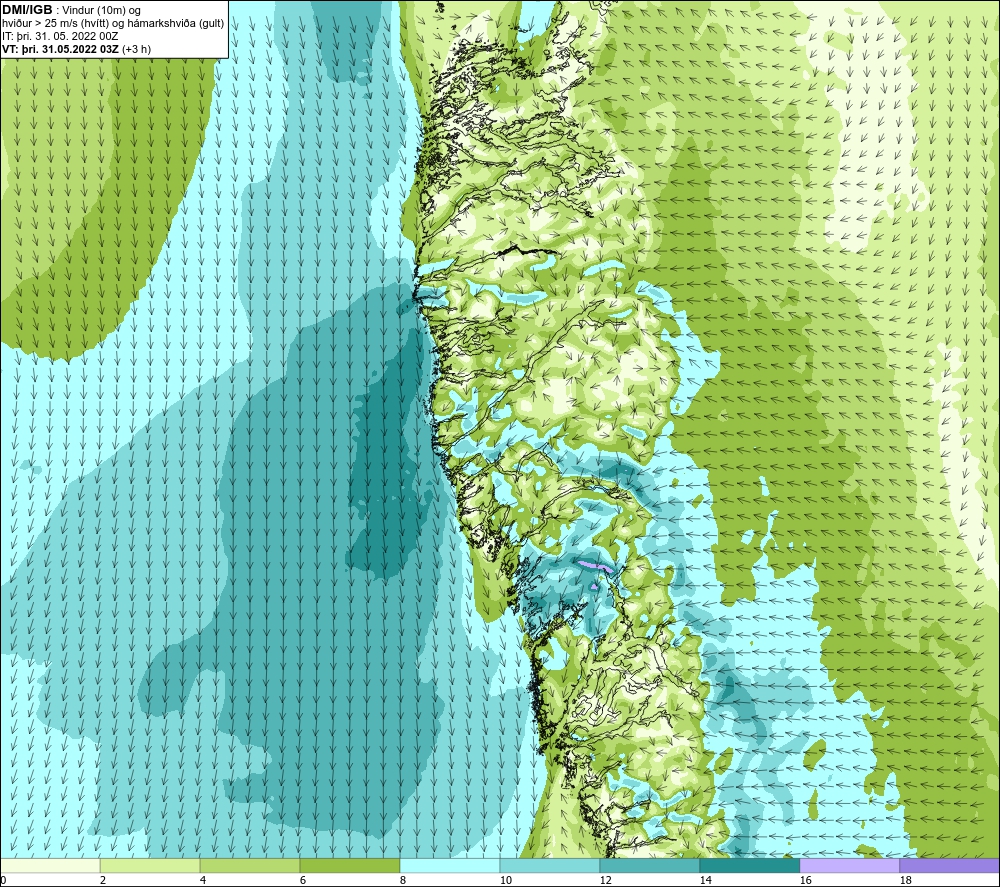Click the legend scale label "18"
Viewport: 1000px width, 887px height.
click(905, 881)
